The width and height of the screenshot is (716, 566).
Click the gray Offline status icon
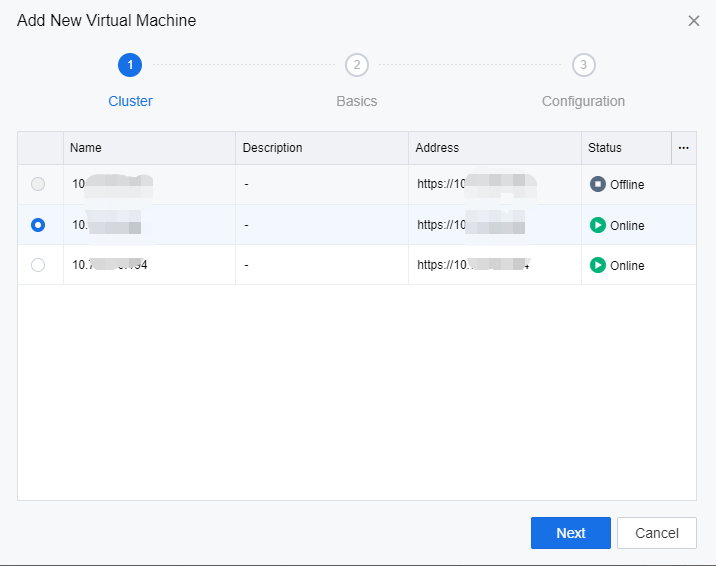598,184
